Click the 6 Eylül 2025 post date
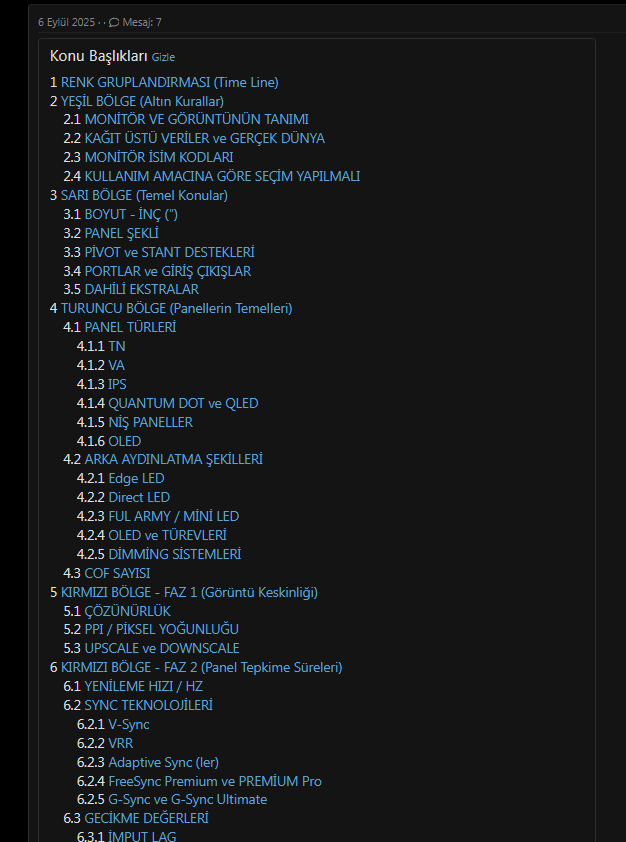 67,23
